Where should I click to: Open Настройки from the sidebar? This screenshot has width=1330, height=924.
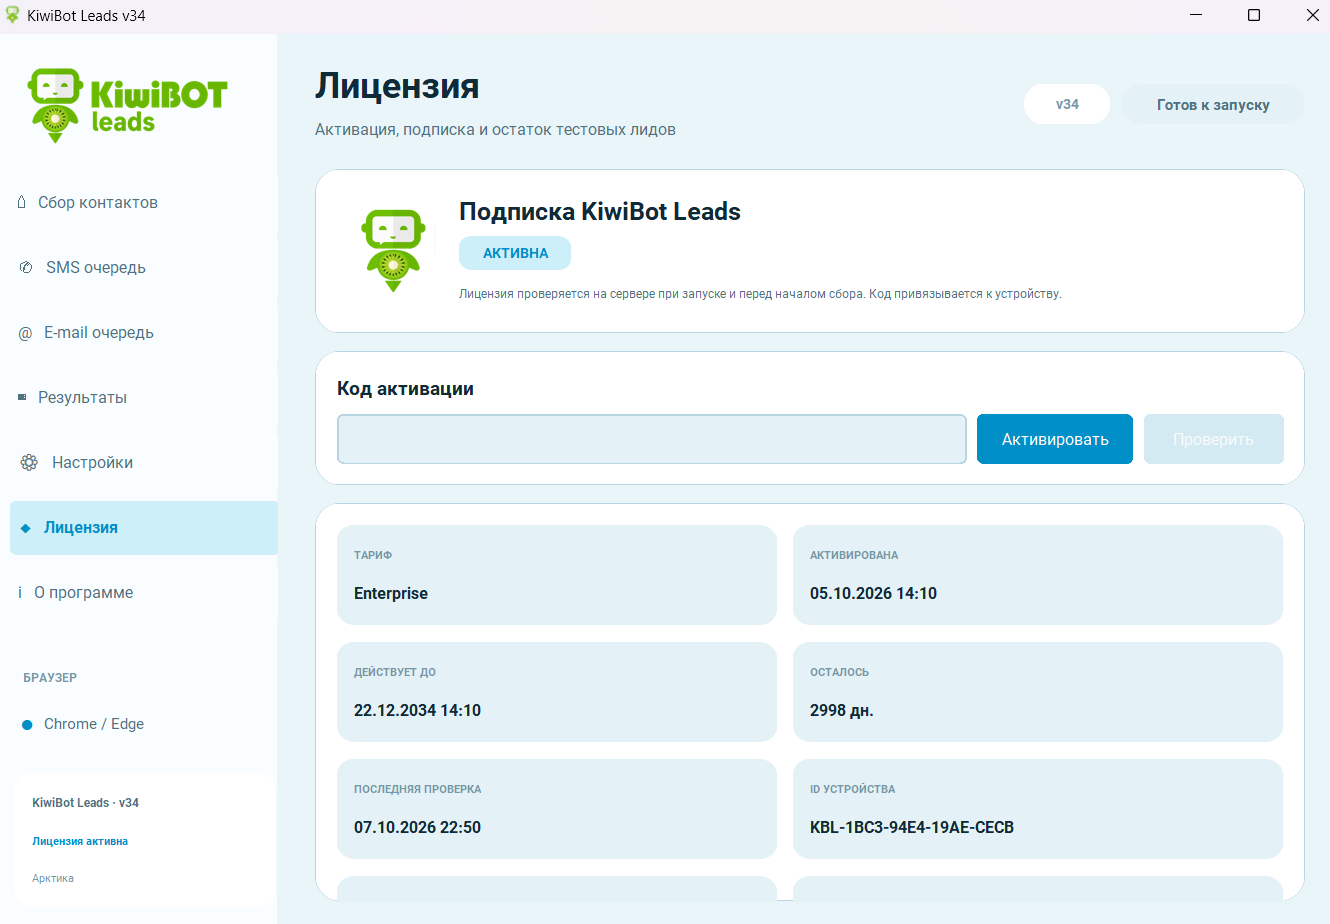144,462
